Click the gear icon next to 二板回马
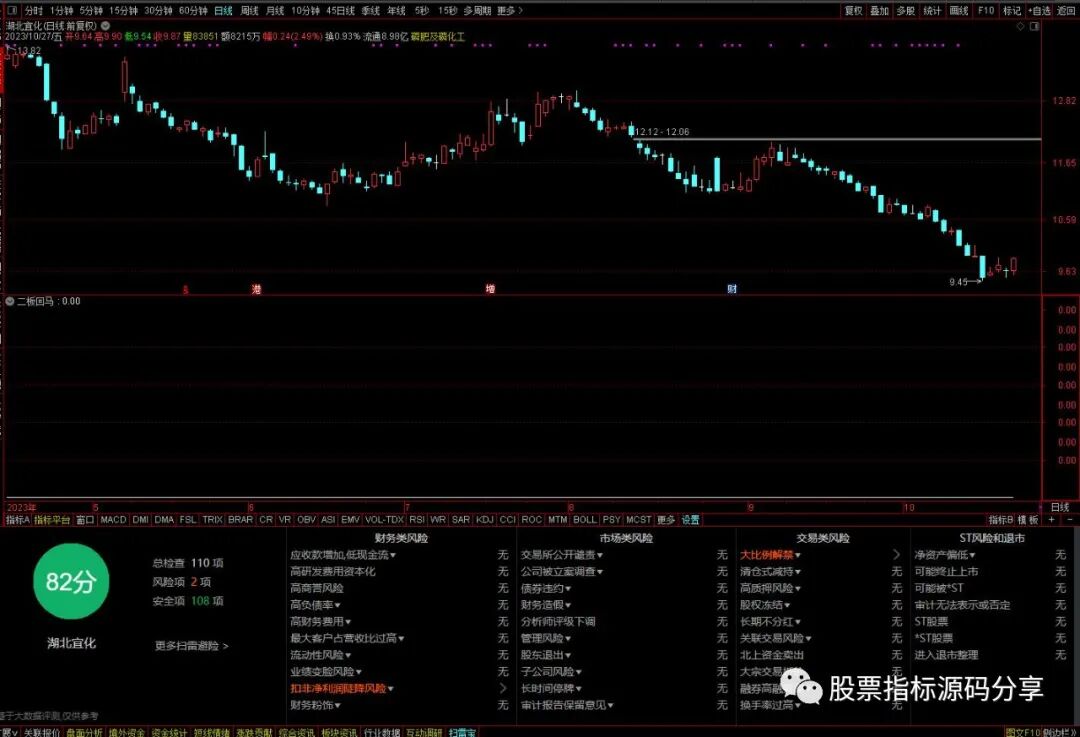 10,301
